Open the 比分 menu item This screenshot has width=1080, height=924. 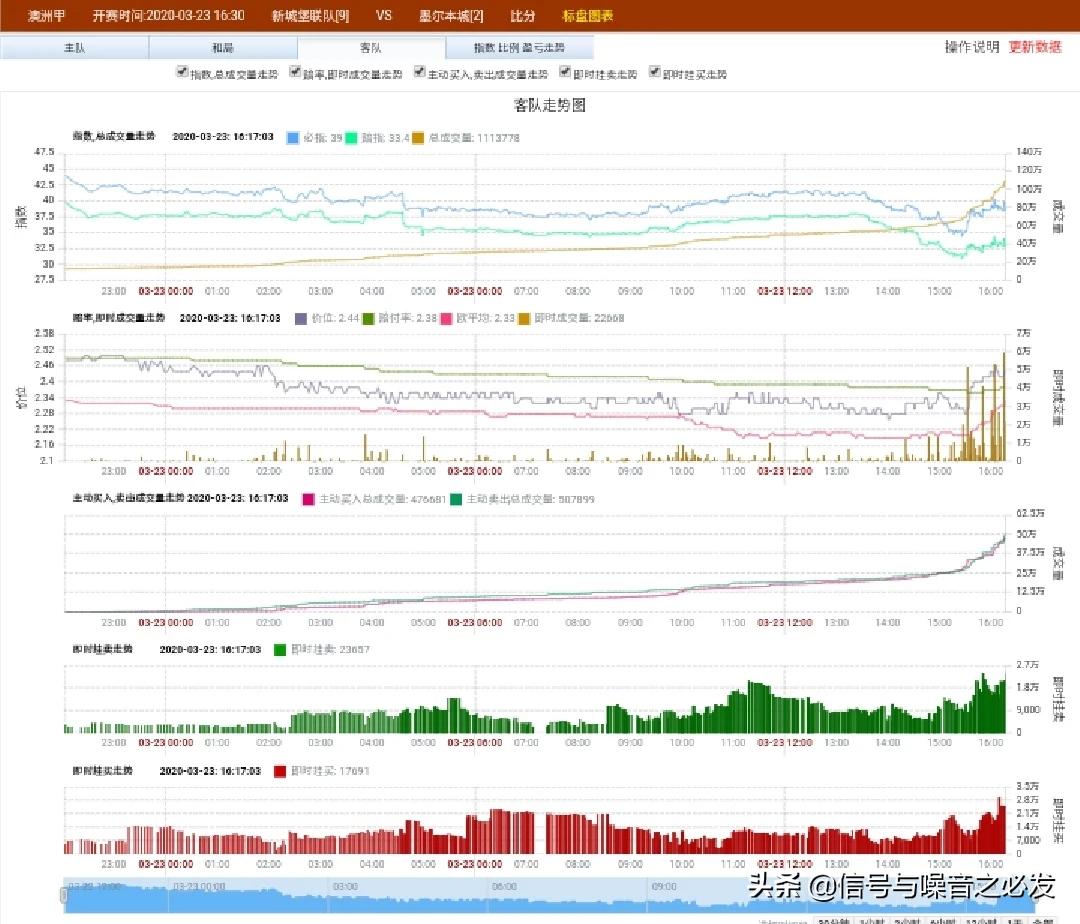pos(522,16)
